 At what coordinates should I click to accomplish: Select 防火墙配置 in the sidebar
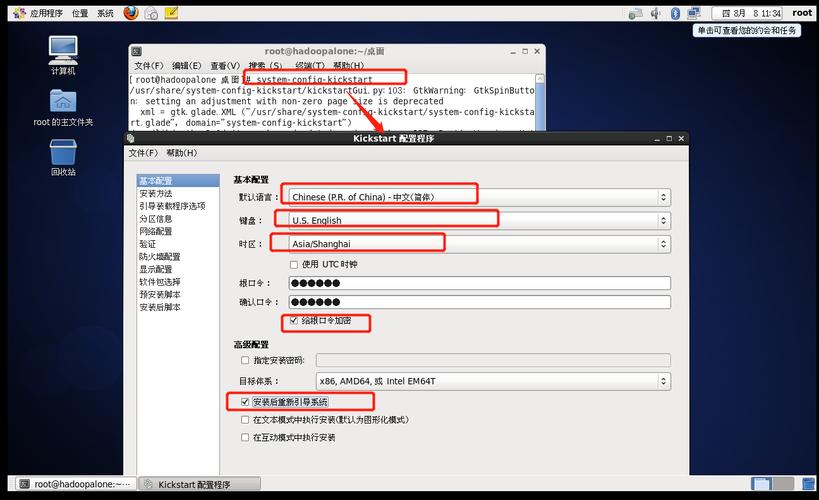pyautogui.click(x=178, y=257)
